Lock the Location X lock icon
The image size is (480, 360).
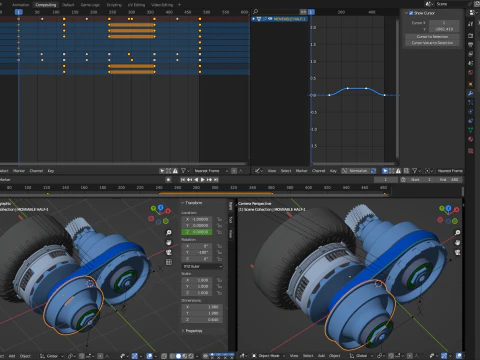[219, 219]
